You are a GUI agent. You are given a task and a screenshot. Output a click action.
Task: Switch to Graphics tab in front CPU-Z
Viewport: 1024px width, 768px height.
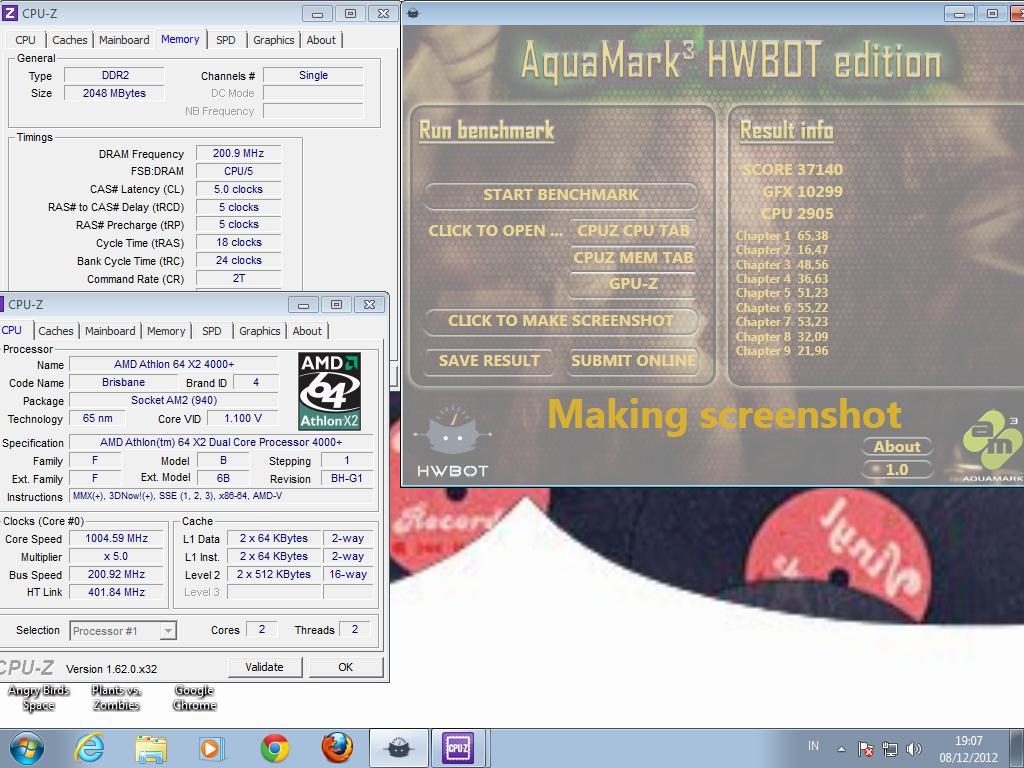tap(259, 331)
